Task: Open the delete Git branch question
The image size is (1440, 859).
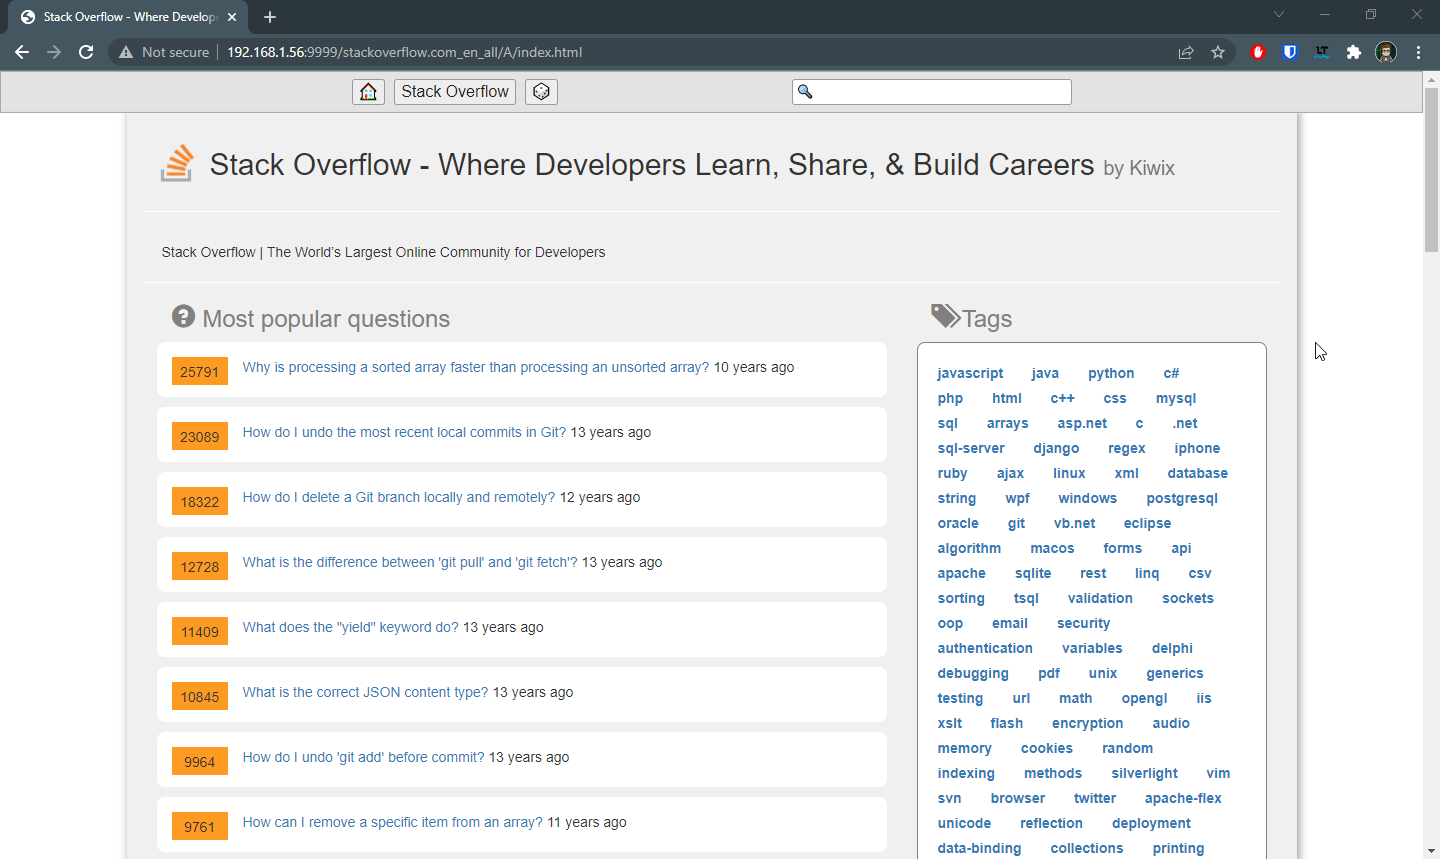Action: [x=399, y=497]
